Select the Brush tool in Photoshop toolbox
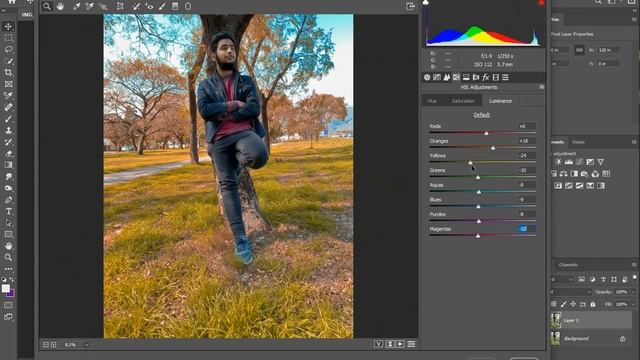The image size is (640, 360). tap(8, 119)
